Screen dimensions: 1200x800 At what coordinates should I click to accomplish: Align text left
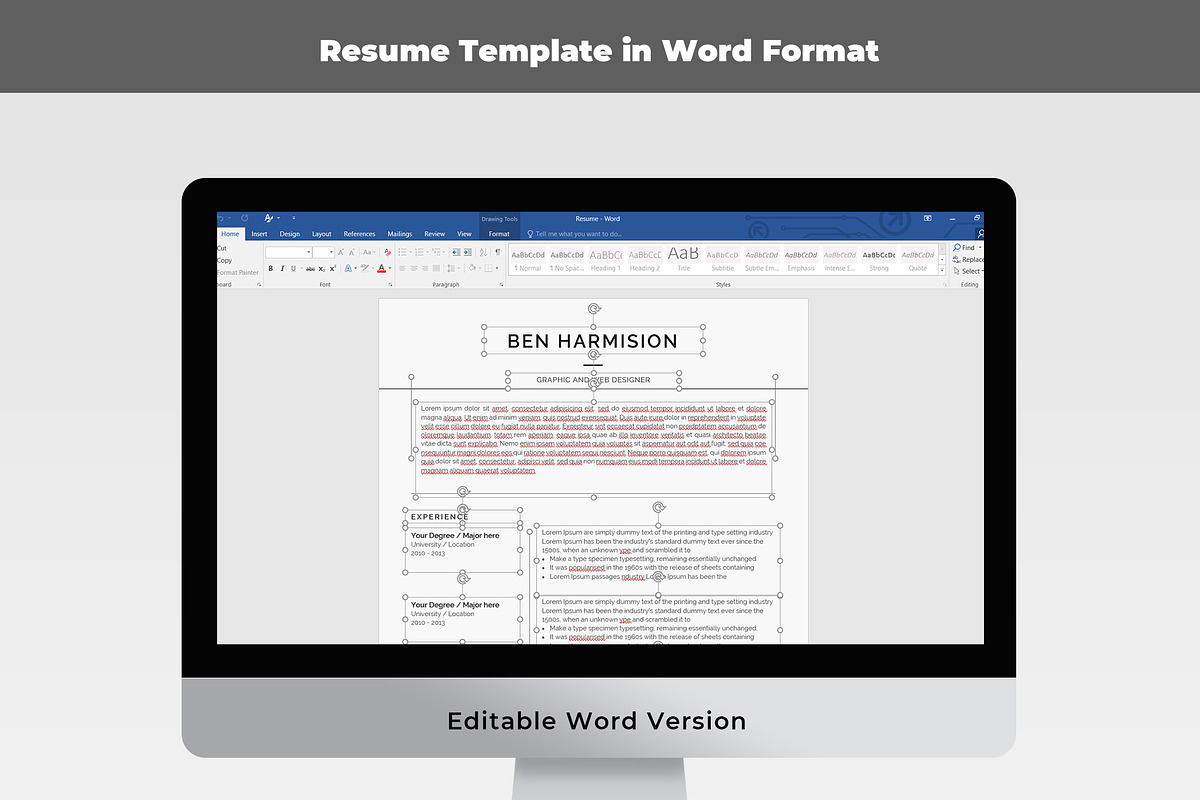pos(402,268)
